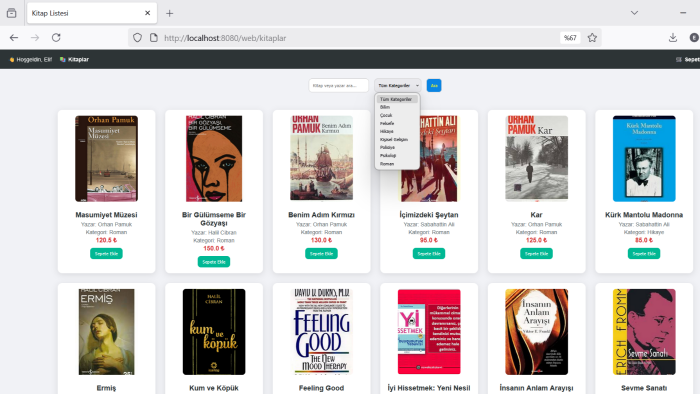Viewport: 700px width, 394px height.
Task: Bookmark this page with the star icon
Action: [x=592, y=38]
